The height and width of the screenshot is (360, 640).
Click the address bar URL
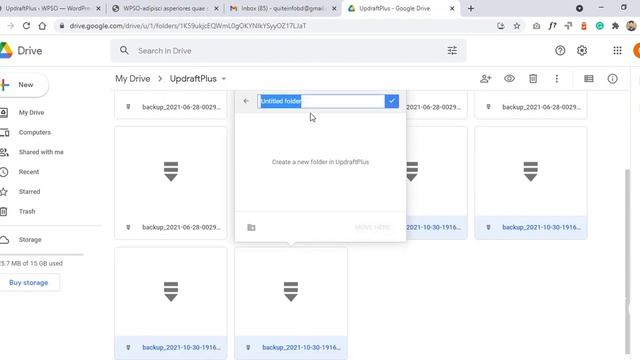(188, 26)
